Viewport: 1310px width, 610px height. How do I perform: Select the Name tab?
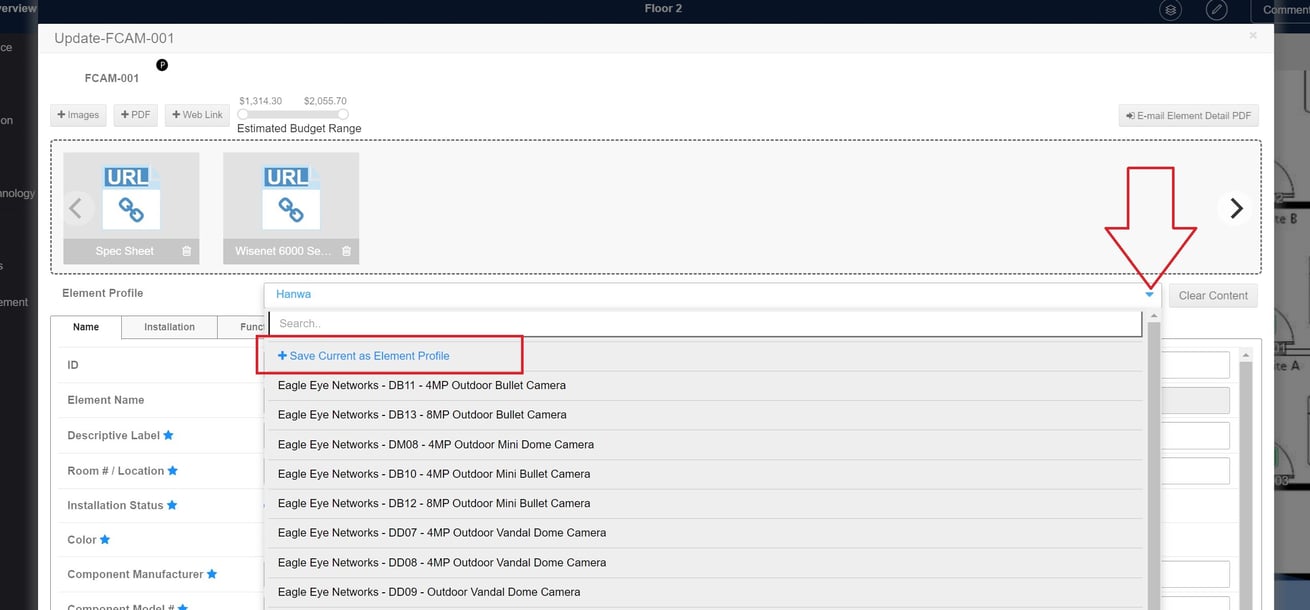tap(86, 327)
